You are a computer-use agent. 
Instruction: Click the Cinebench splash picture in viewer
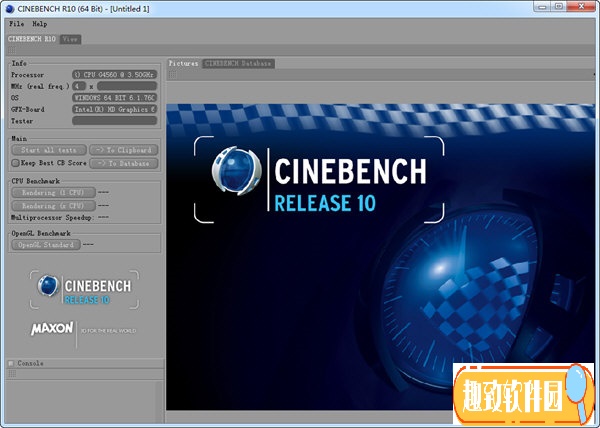tap(380, 257)
